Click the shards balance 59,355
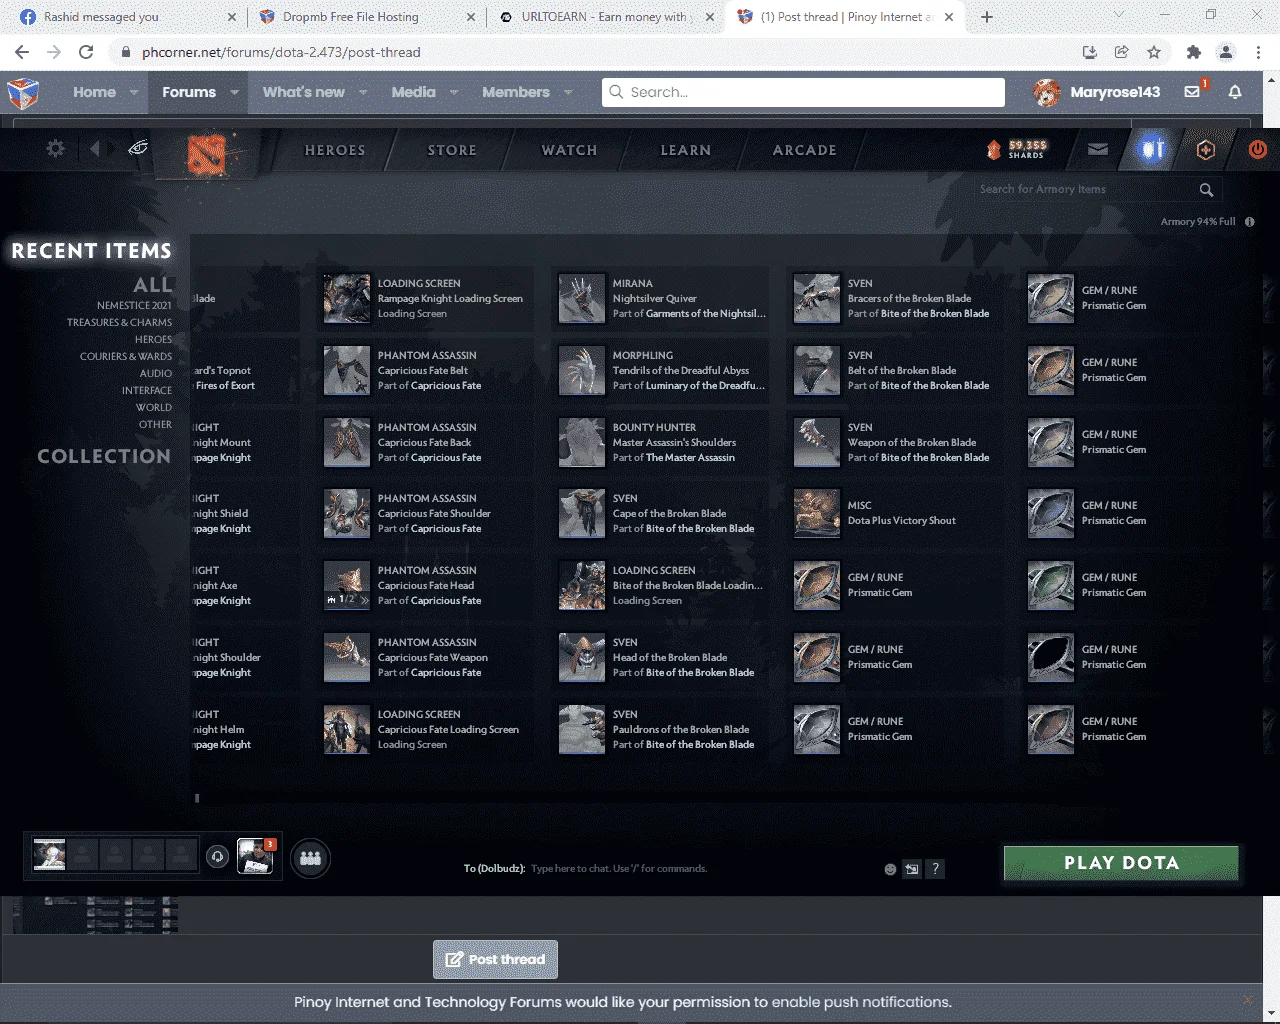 coord(1017,149)
